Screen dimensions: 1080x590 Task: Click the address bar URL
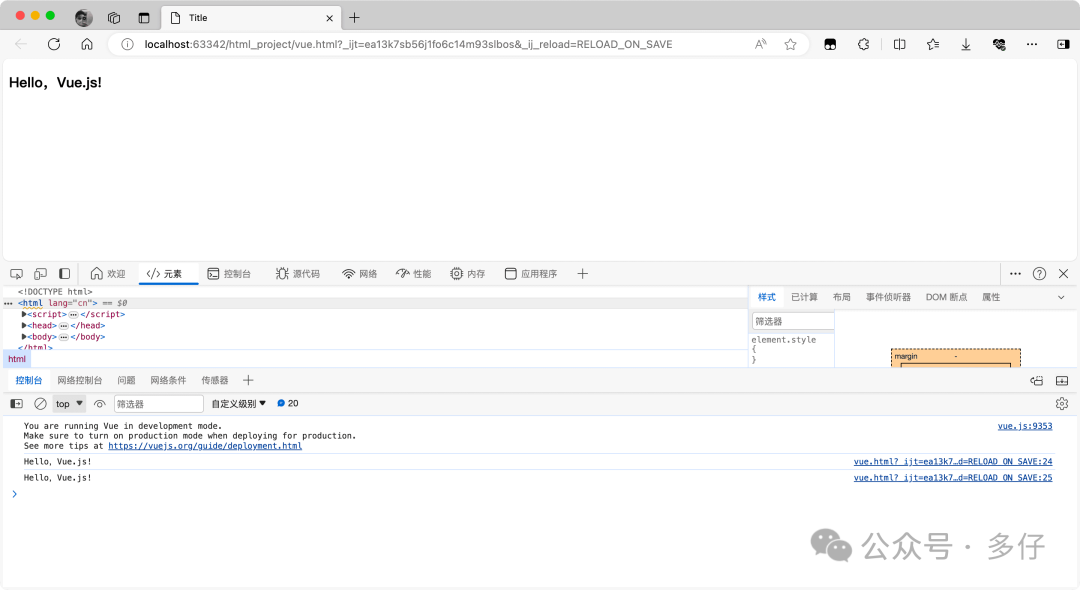(x=408, y=44)
